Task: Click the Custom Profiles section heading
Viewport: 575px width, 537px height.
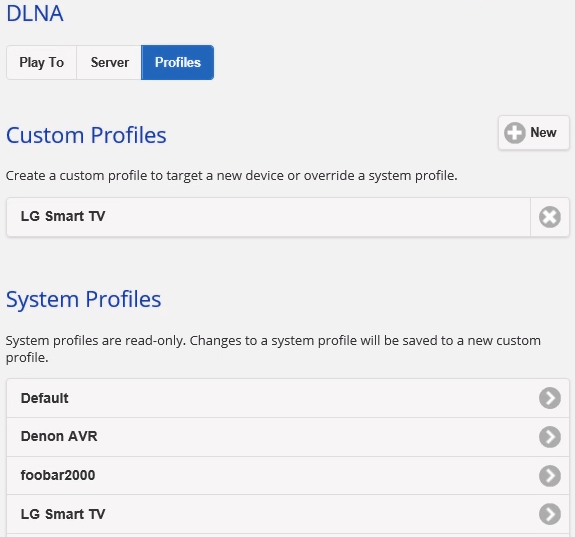Action: tap(86, 135)
